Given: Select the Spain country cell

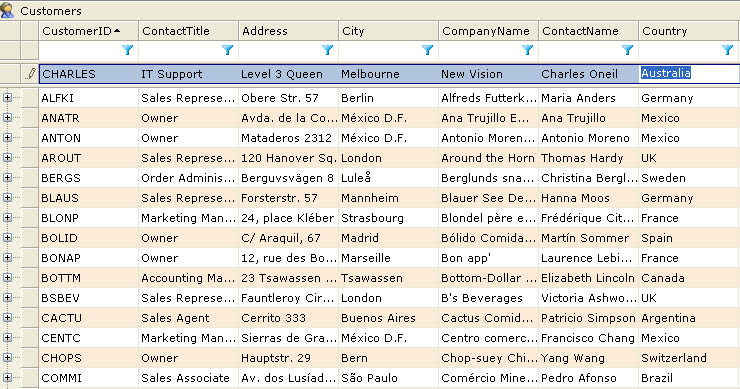Looking at the screenshot, I should pyautogui.click(x=689, y=237).
